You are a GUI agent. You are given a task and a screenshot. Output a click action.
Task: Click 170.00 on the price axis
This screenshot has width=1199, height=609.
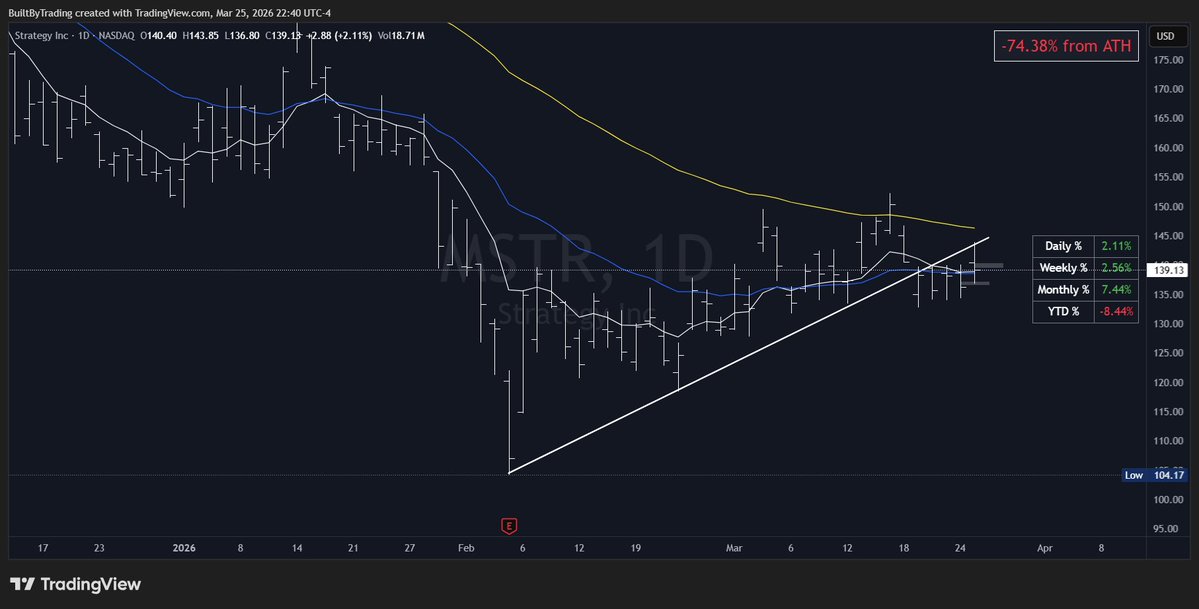1166,89
